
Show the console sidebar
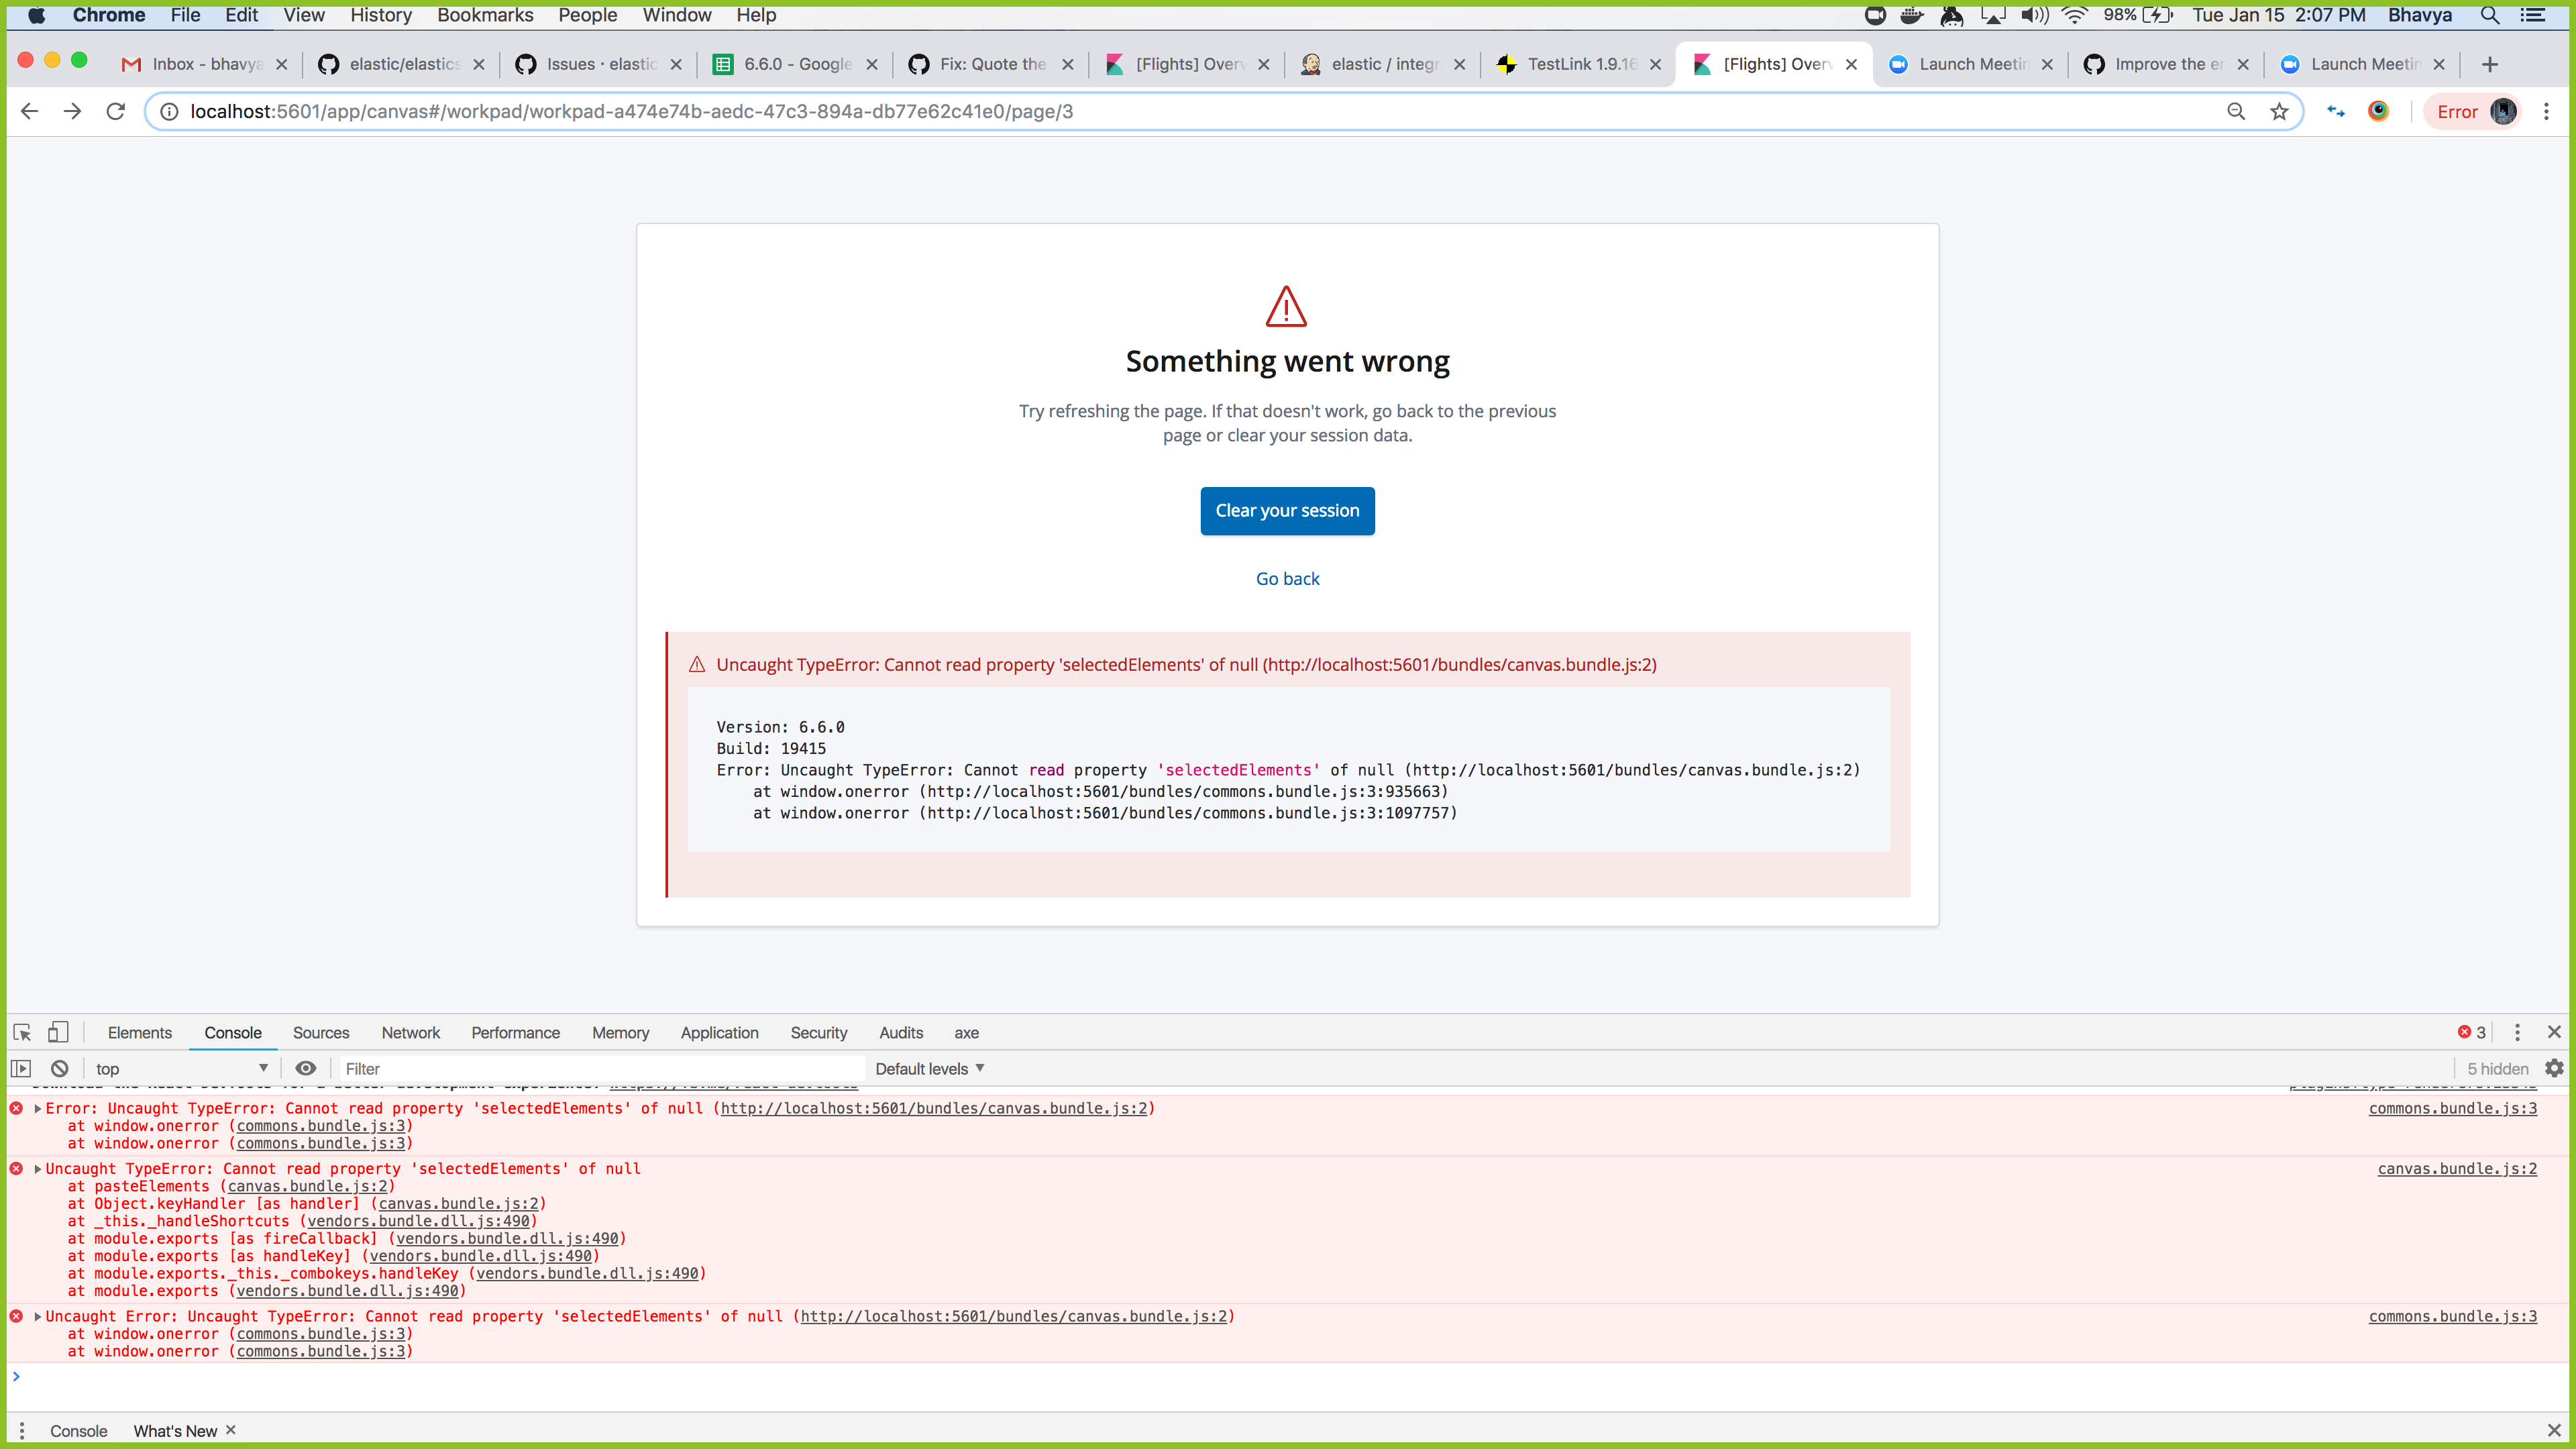tap(21, 1068)
